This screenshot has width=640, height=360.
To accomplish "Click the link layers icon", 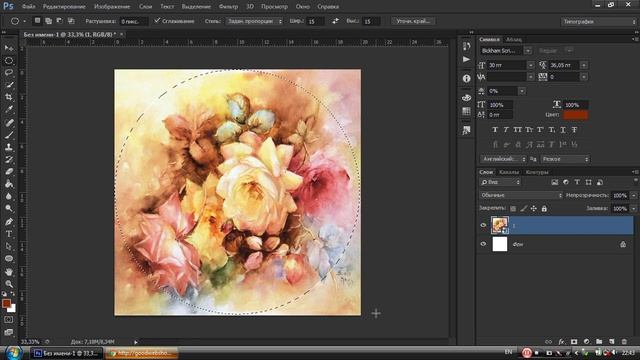I will (x=548, y=341).
